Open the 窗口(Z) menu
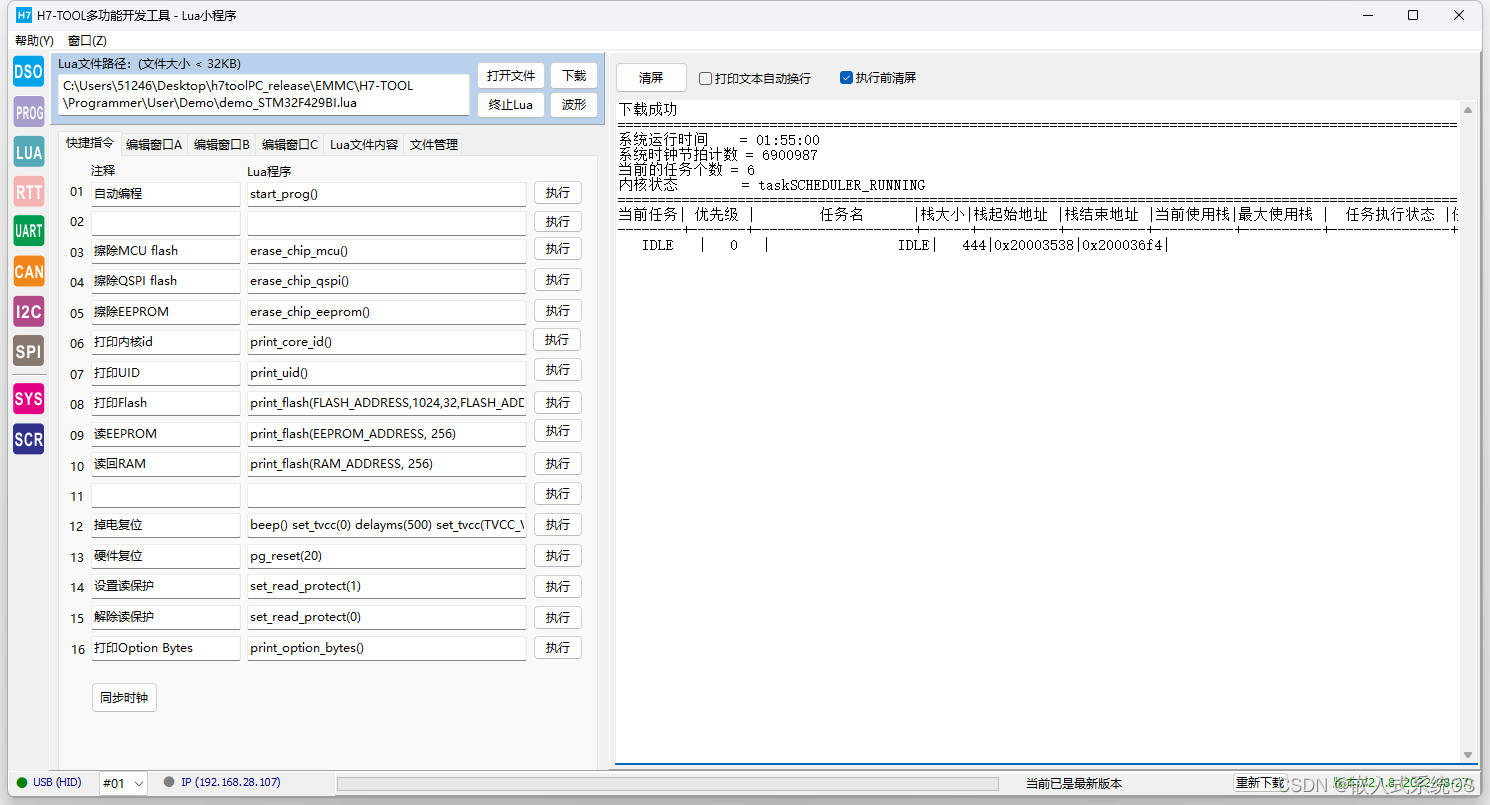1490x805 pixels. 87,41
